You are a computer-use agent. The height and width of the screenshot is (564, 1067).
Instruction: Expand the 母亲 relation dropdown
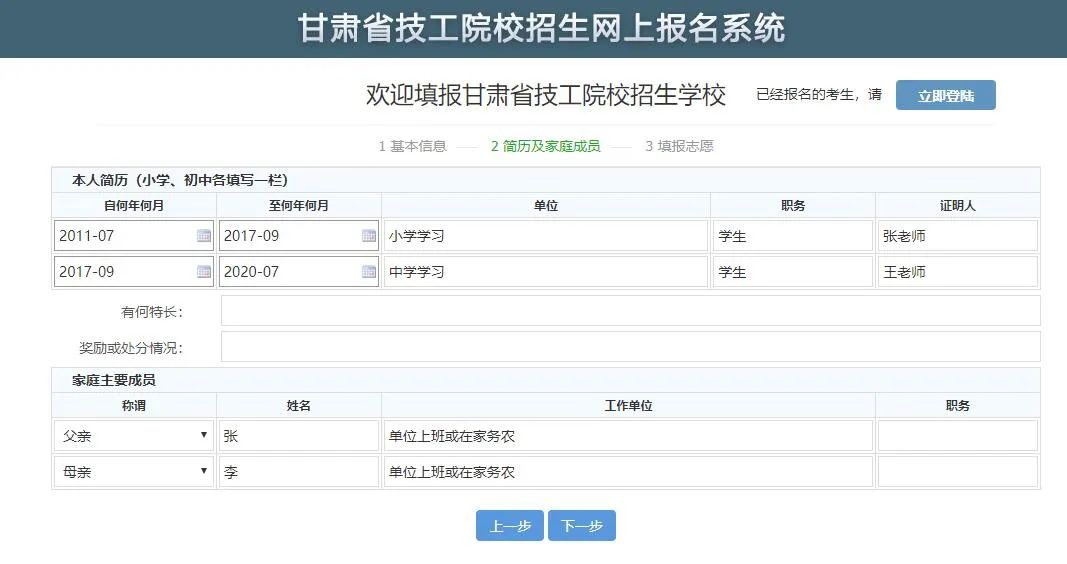pyautogui.click(x=134, y=472)
